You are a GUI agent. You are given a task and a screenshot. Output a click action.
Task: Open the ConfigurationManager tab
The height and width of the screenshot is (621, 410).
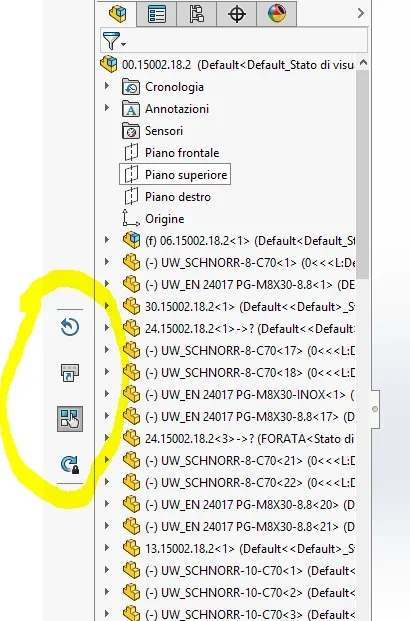click(196, 14)
